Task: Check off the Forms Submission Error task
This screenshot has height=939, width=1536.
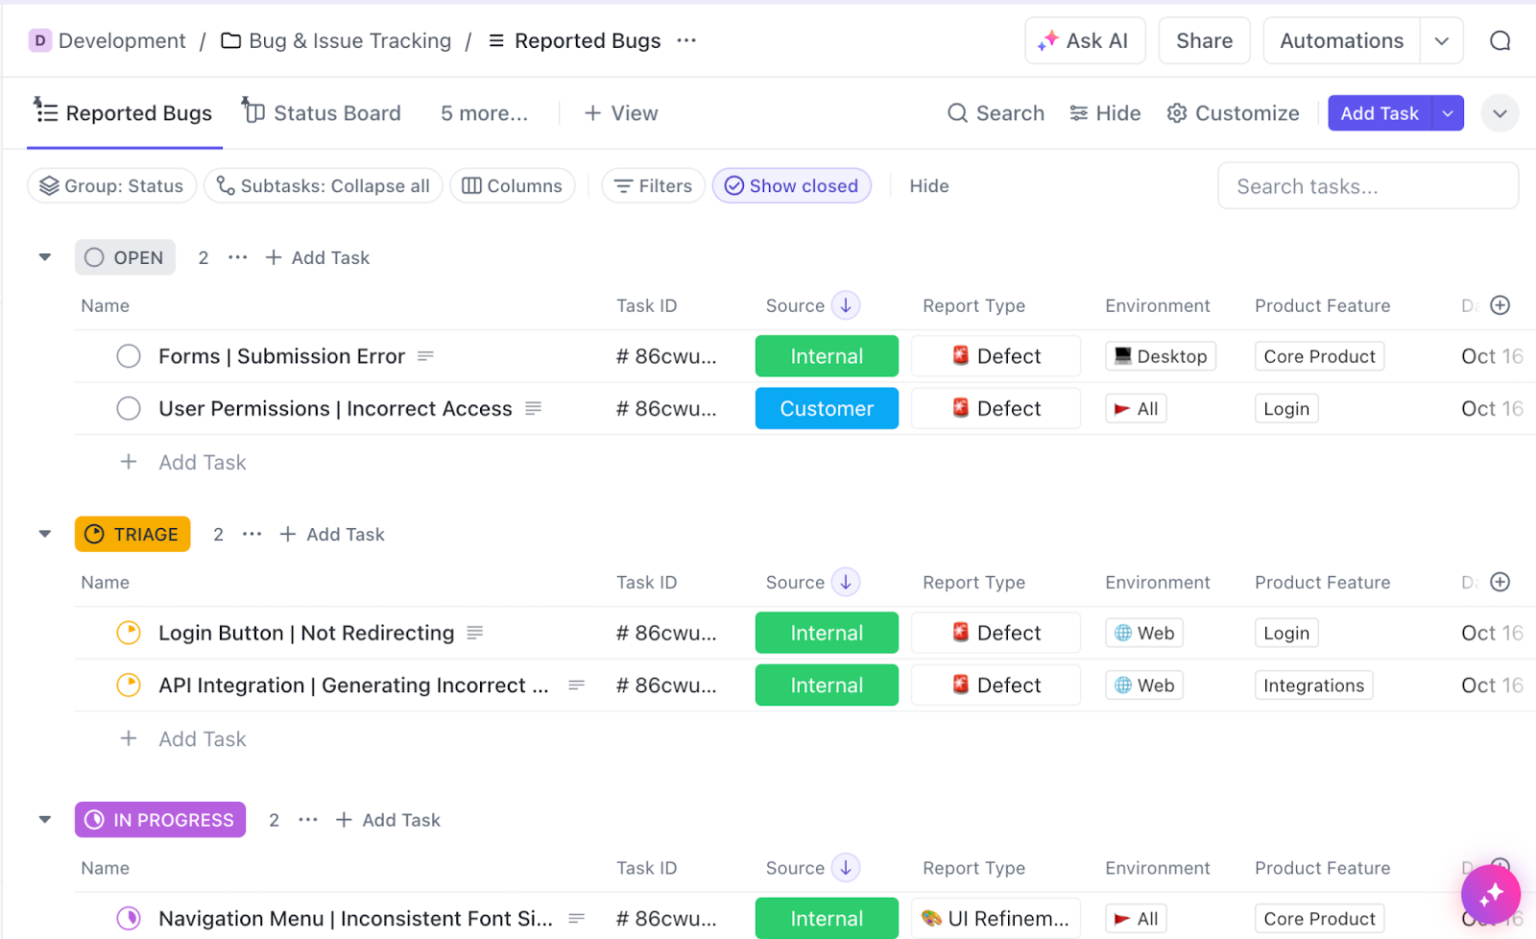Action: 129,356
